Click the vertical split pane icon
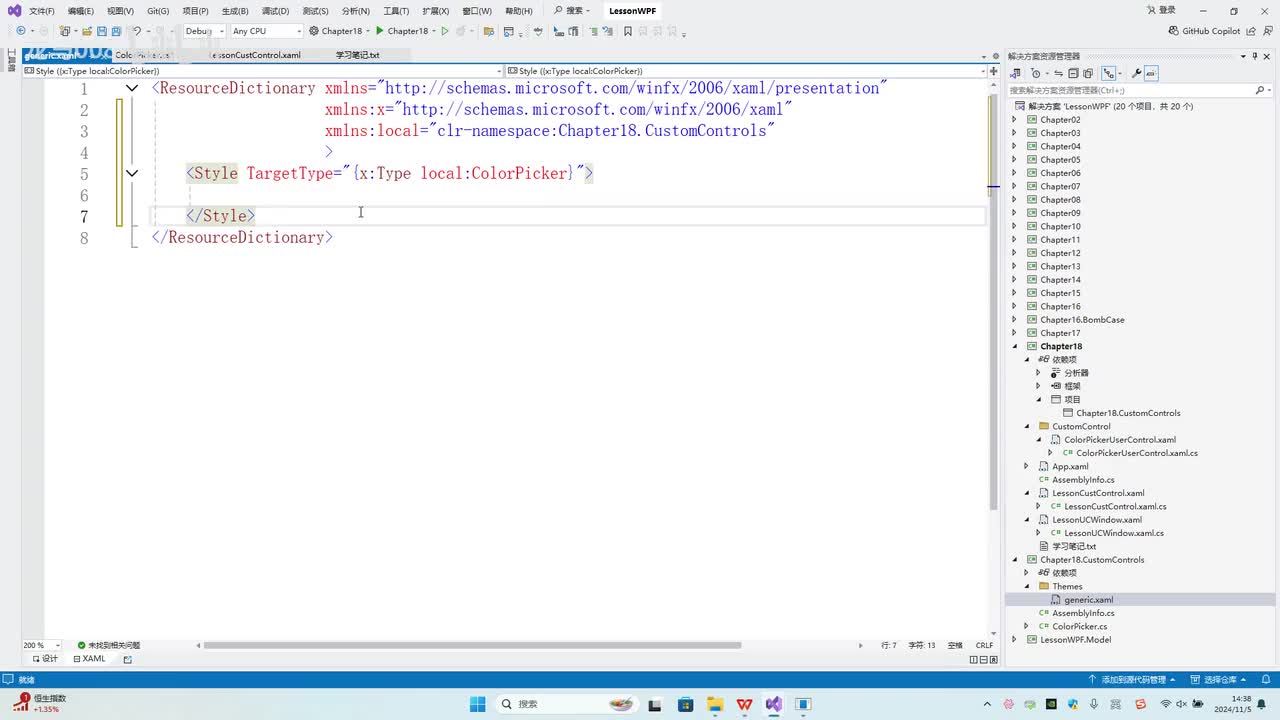Image resolution: width=1280 pixels, height=720 pixels. (975, 659)
